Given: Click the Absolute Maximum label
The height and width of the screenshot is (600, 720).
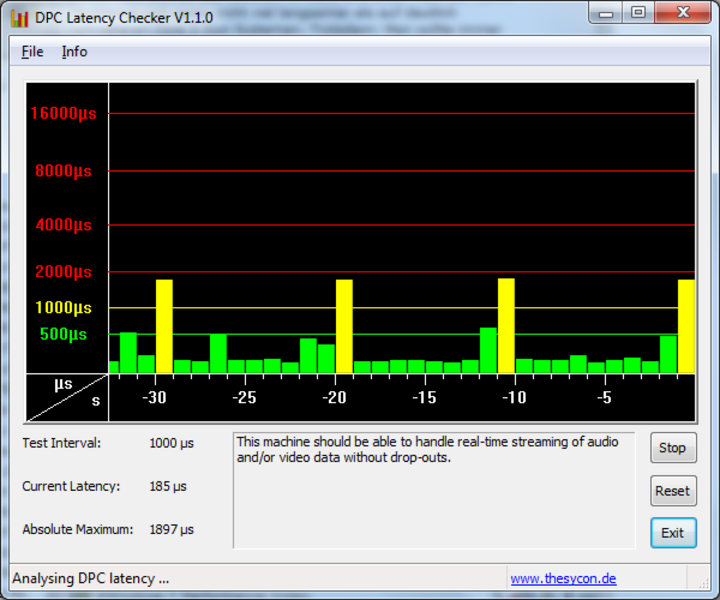Looking at the screenshot, I should pyautogui.click(x=78, y=529).
